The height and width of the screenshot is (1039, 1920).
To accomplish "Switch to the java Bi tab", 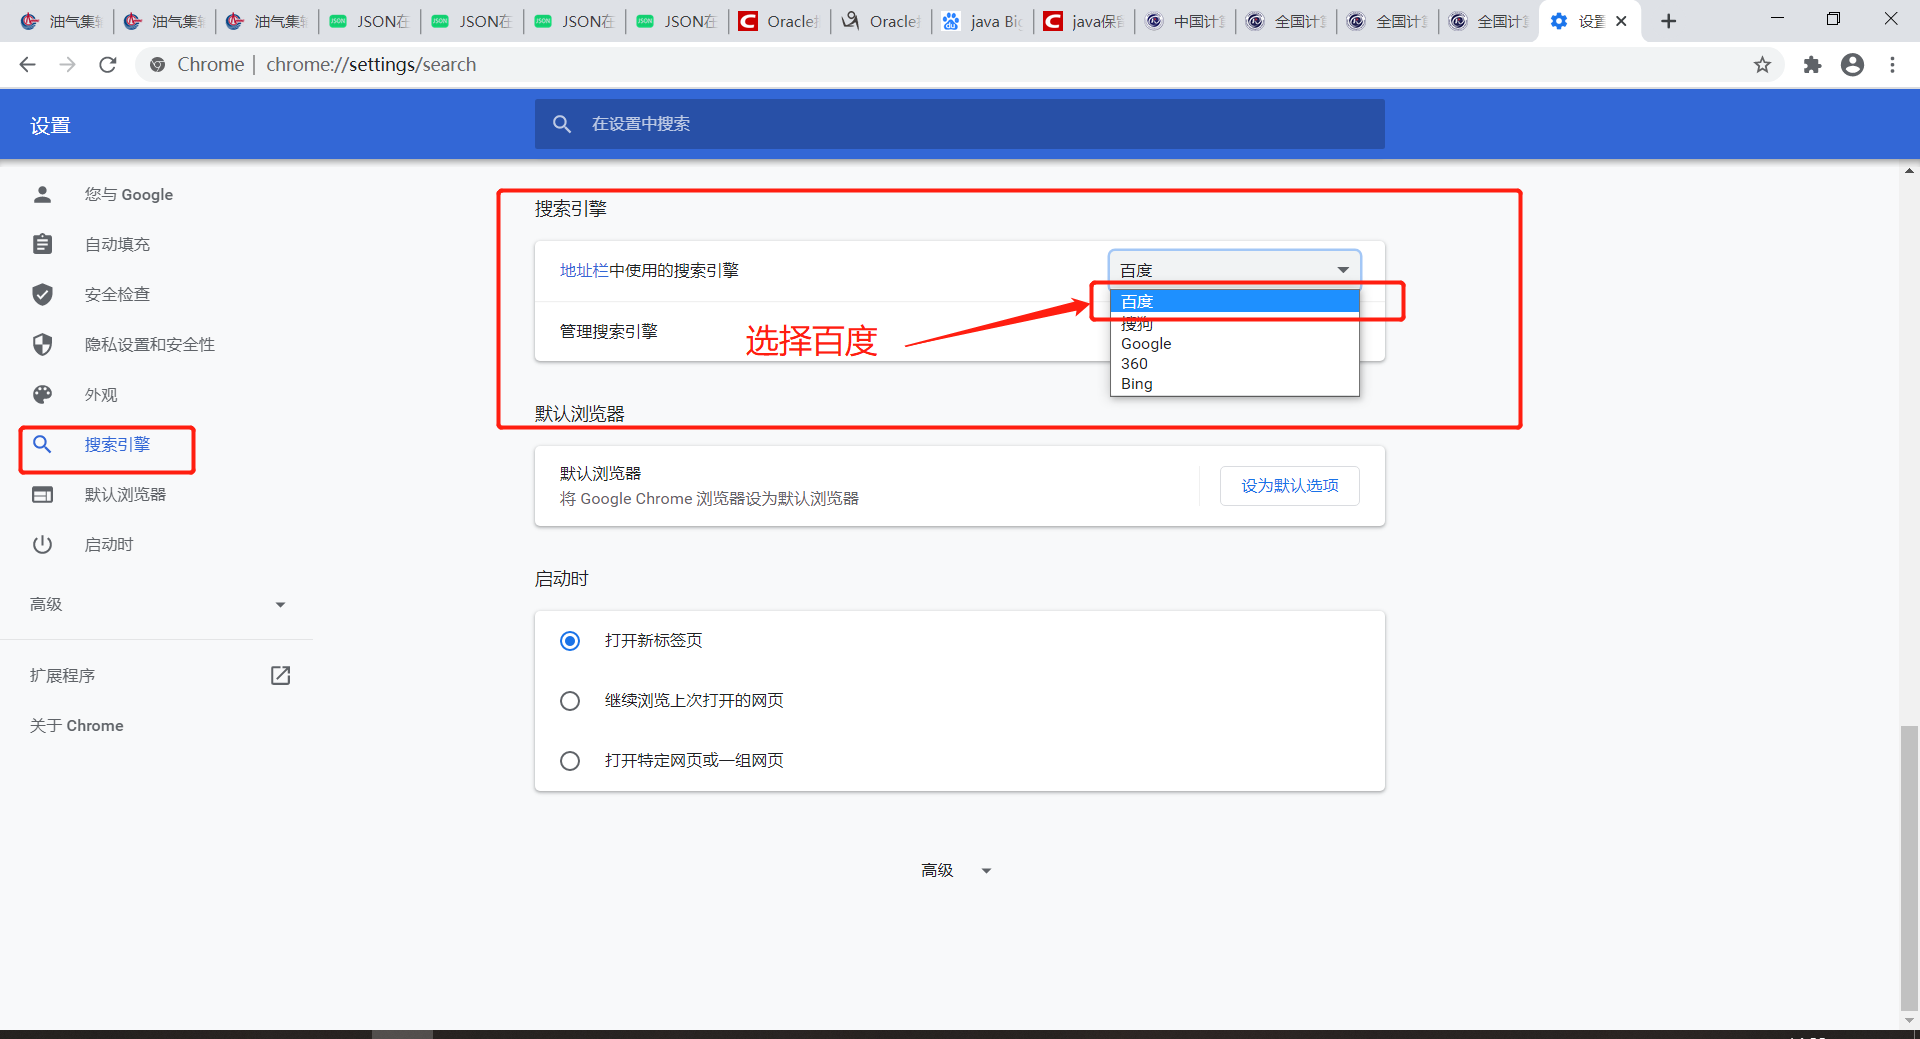I will 982,21.
